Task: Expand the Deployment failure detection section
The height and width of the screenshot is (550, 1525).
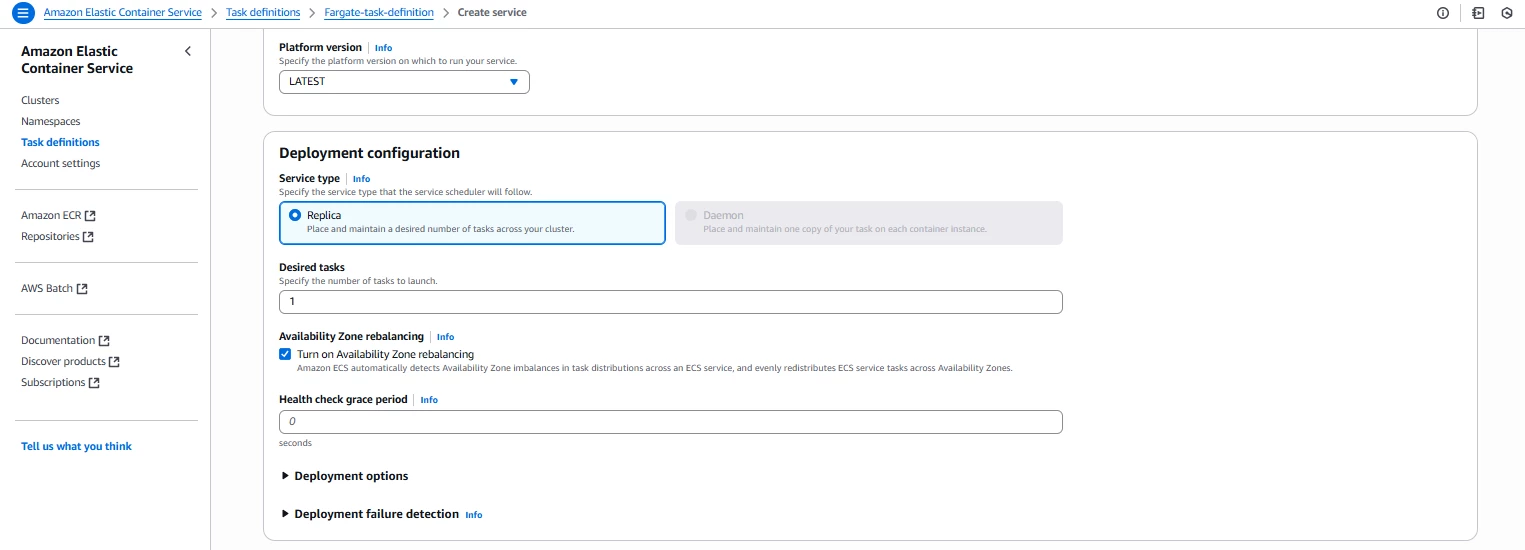Action: pyautogui.click(x=369, y=514)
